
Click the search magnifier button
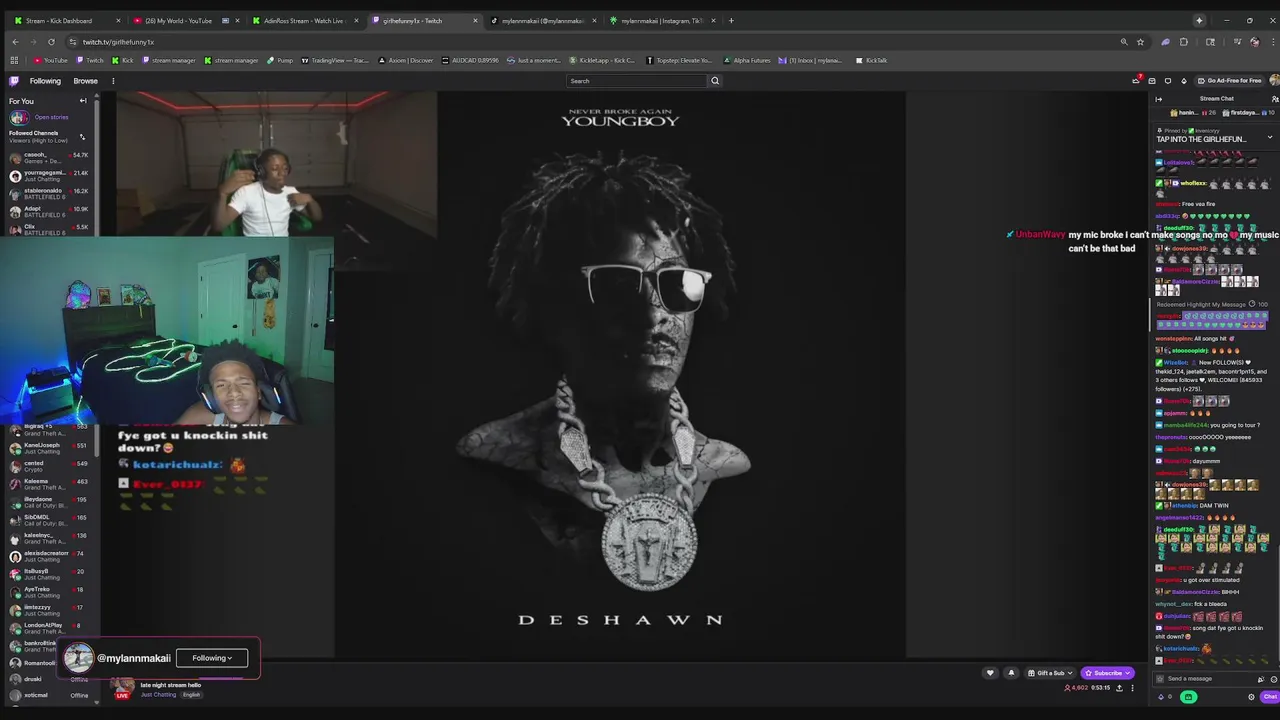pos(715,81)
